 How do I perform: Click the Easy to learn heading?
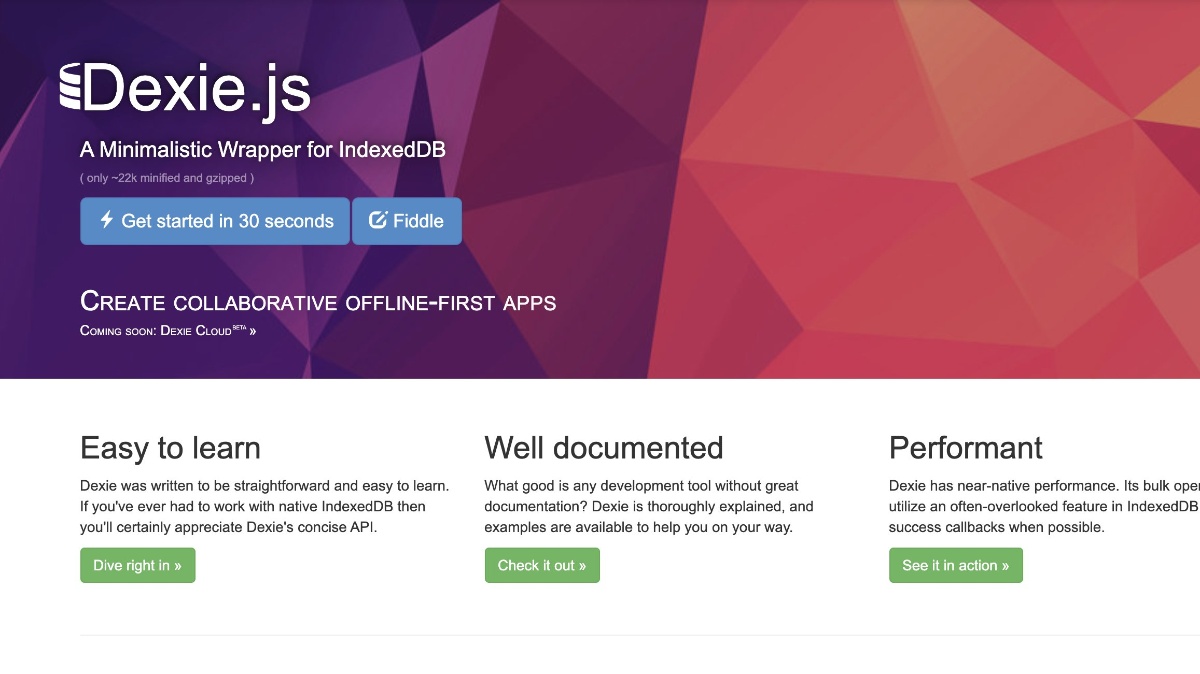coord(170,448)
